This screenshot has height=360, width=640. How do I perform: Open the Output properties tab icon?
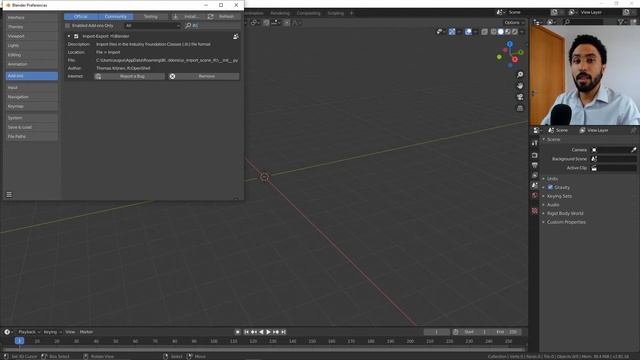tap(535, 165)
